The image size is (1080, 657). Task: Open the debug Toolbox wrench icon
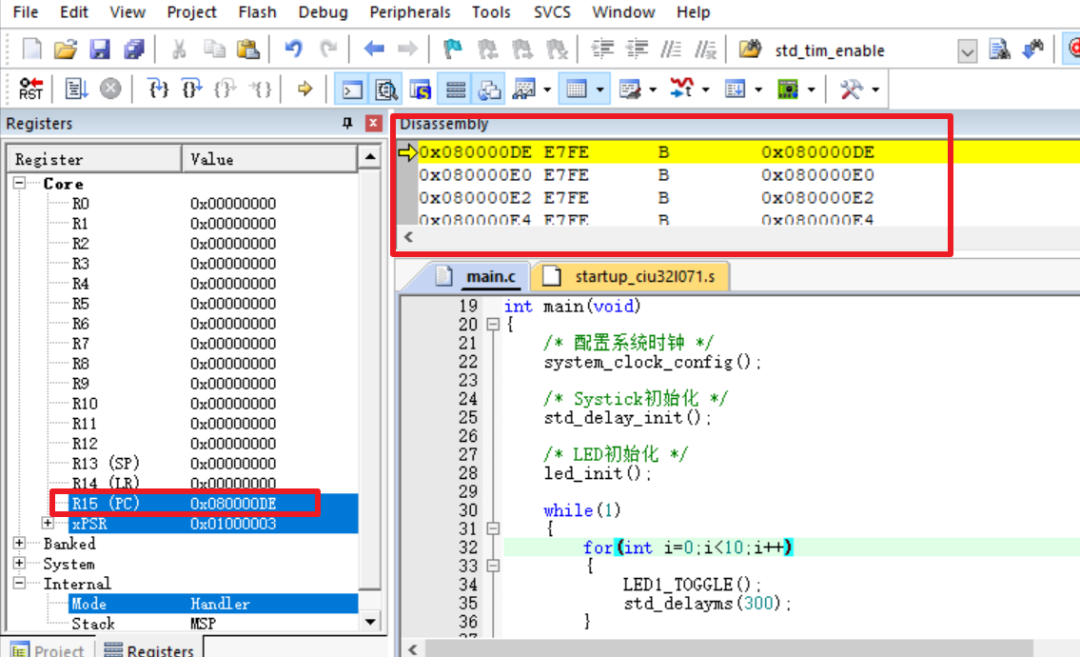851,90
